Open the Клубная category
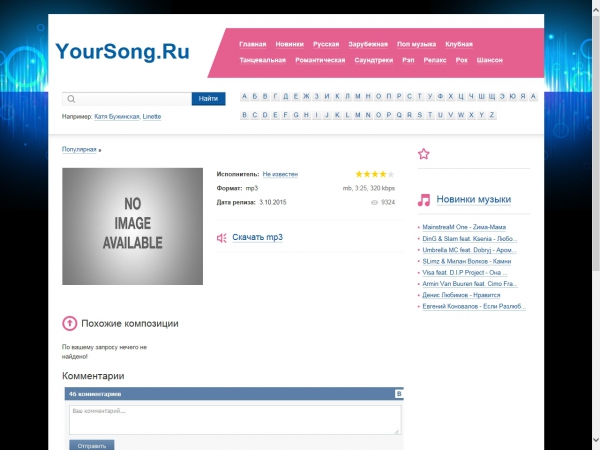This screenshot has width=600, height=450. pos(459,44)
